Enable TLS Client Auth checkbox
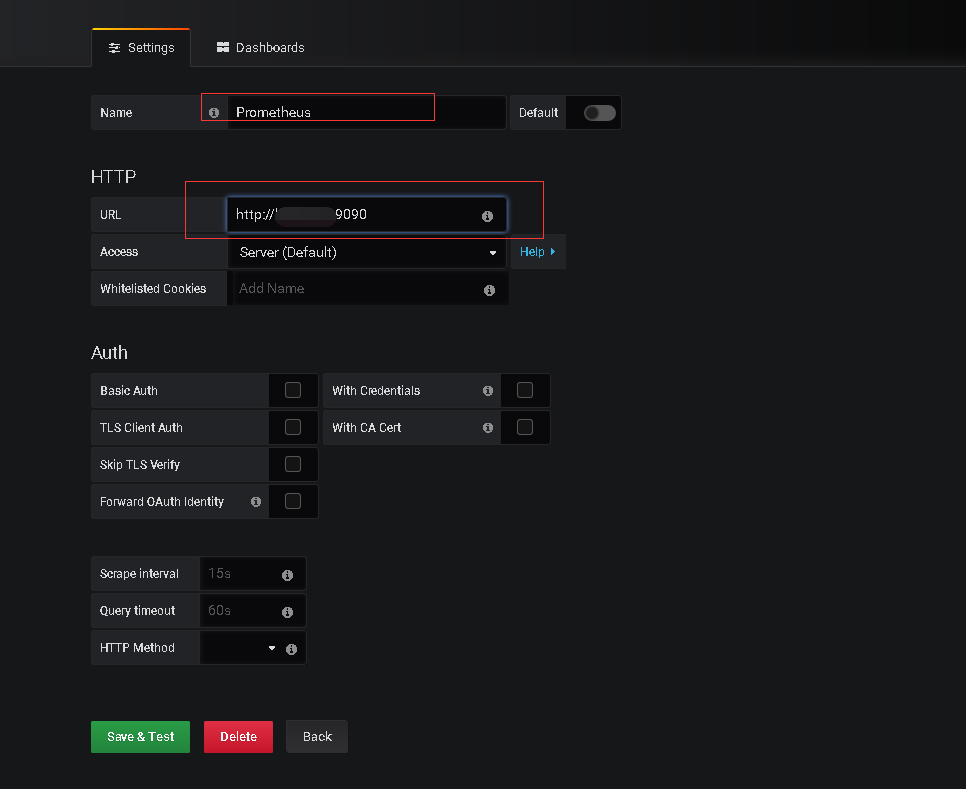The height and width of the screenshot is (789, 966). 293,427
